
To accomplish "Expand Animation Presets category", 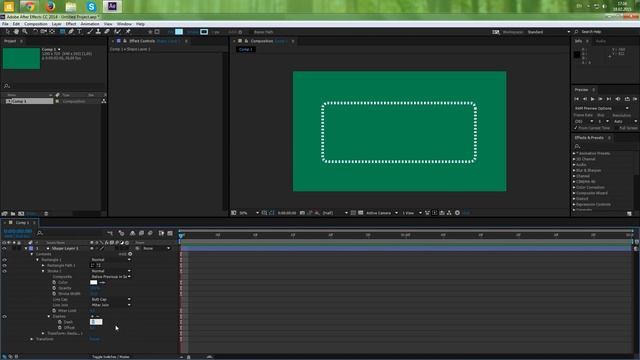I will click(x=574, y=153).
